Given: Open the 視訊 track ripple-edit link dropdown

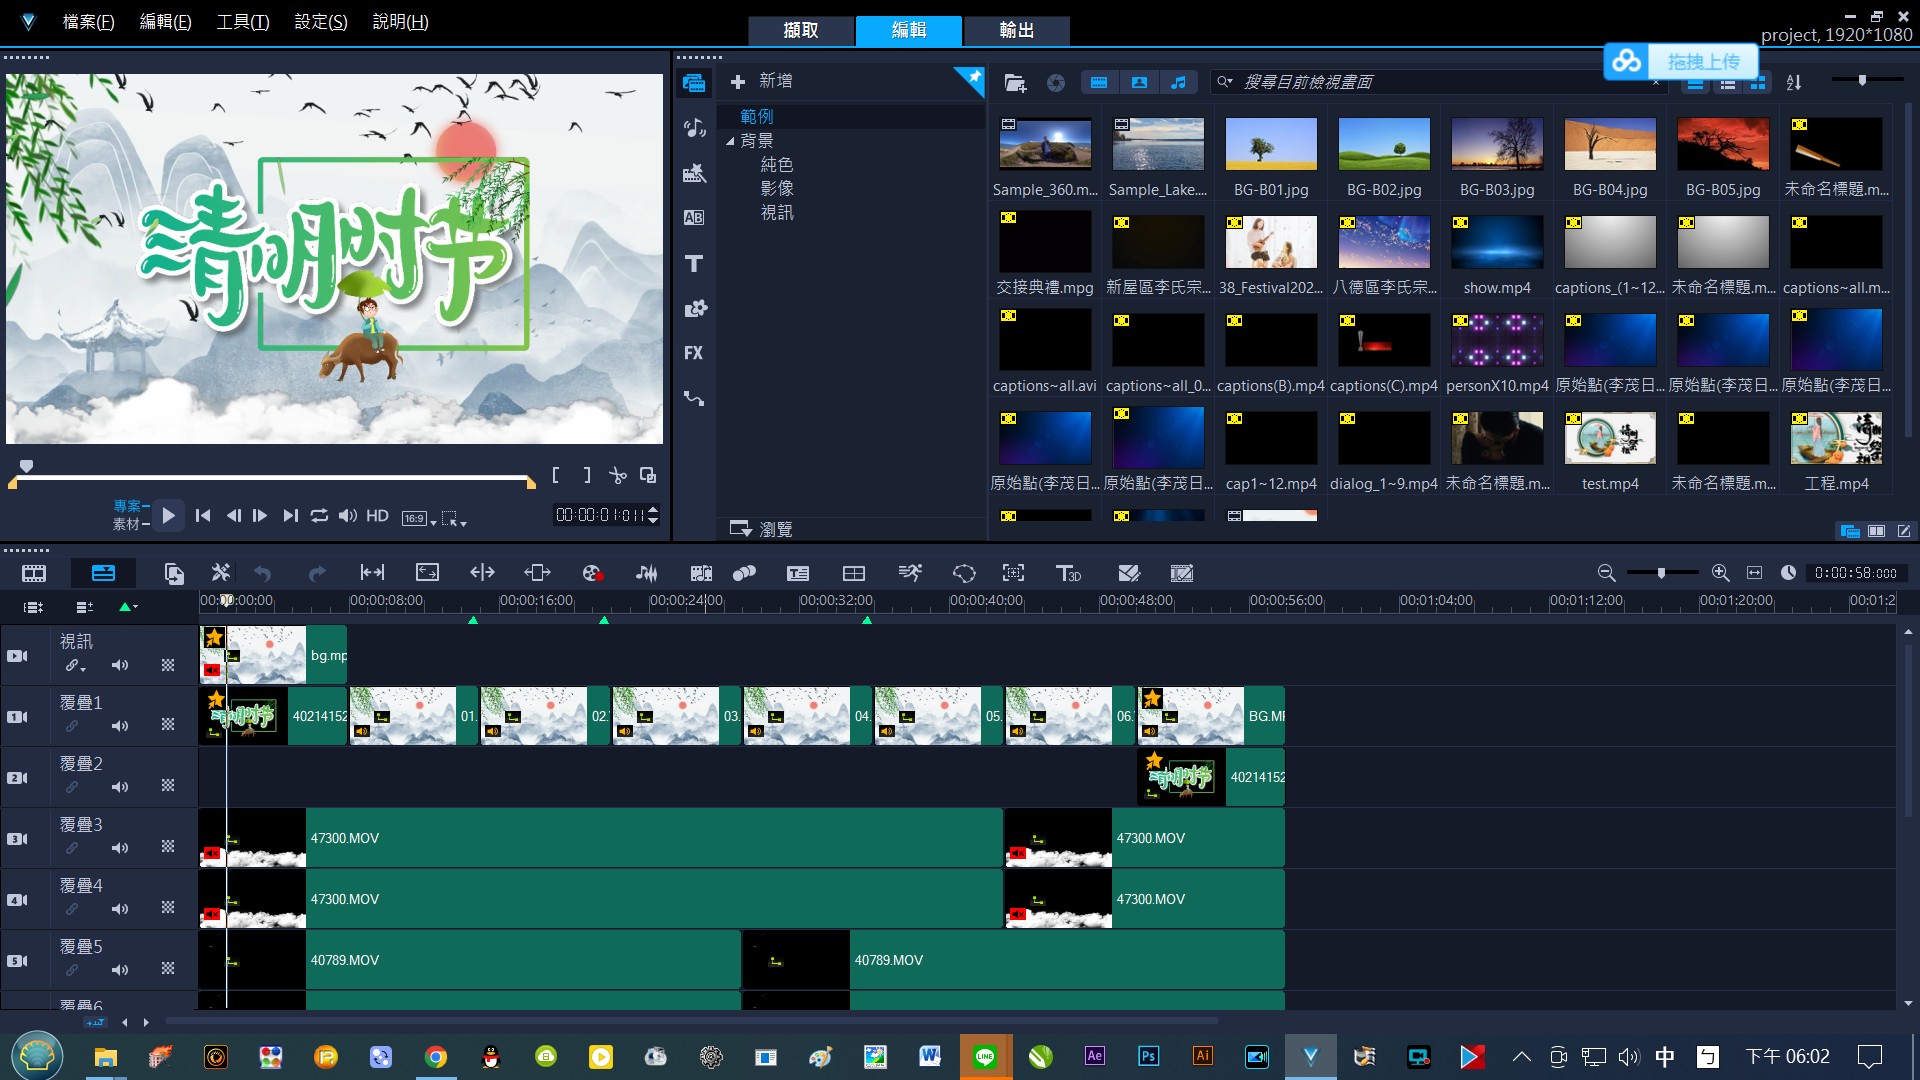Looking at the screenshot, I should point(76,666).
